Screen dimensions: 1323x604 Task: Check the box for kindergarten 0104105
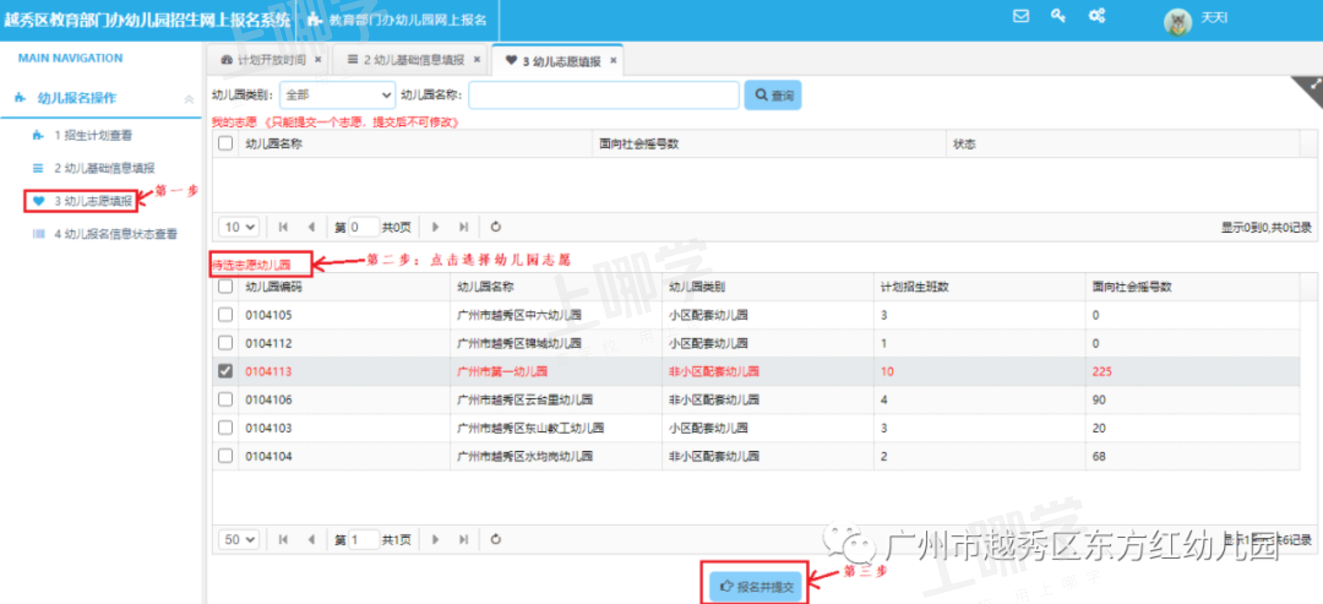225,315
